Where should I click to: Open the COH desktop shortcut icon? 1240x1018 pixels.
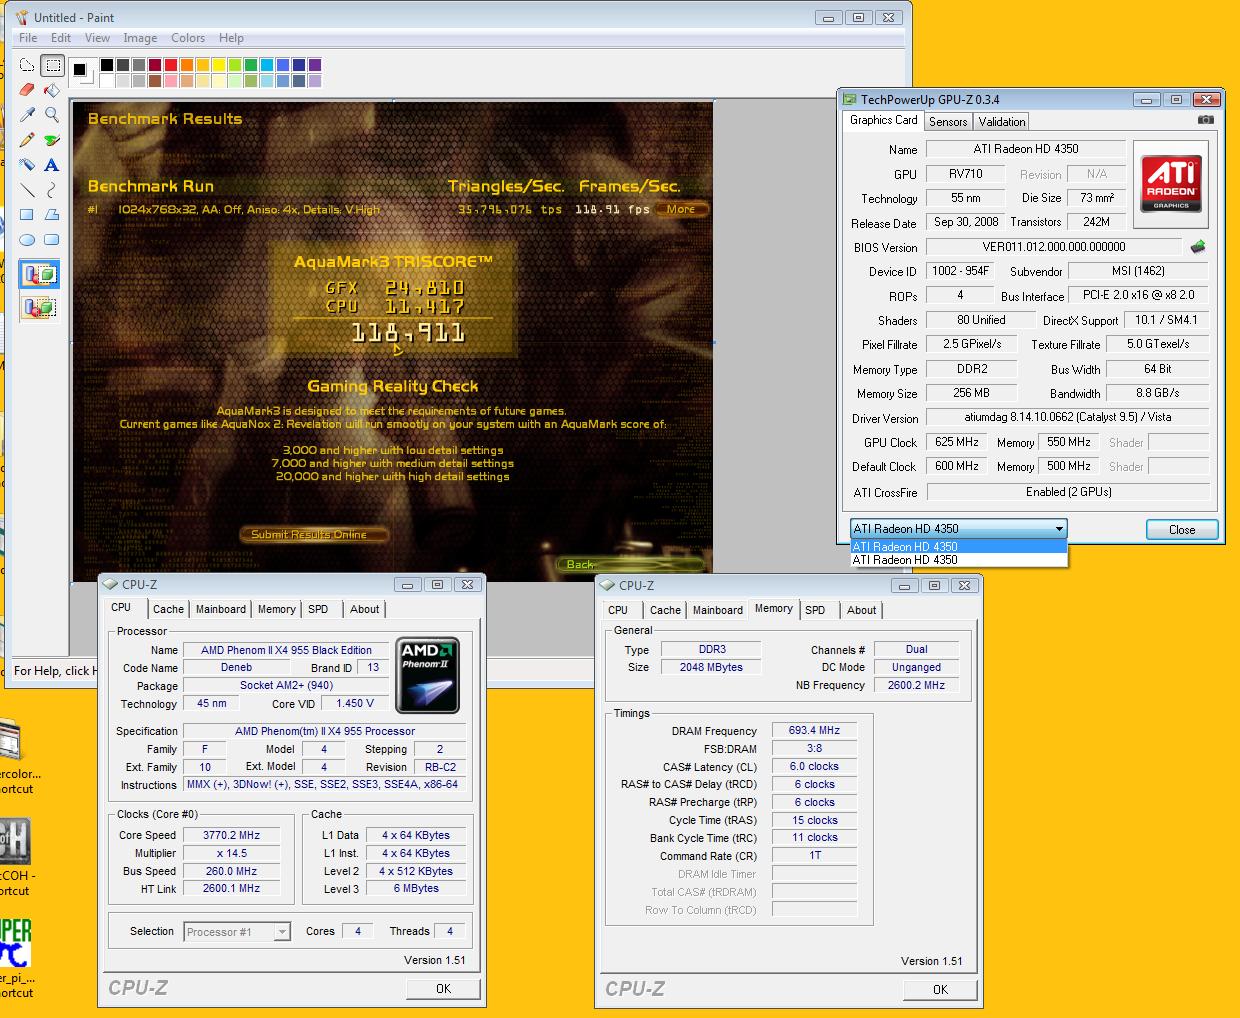pos(16,842)
